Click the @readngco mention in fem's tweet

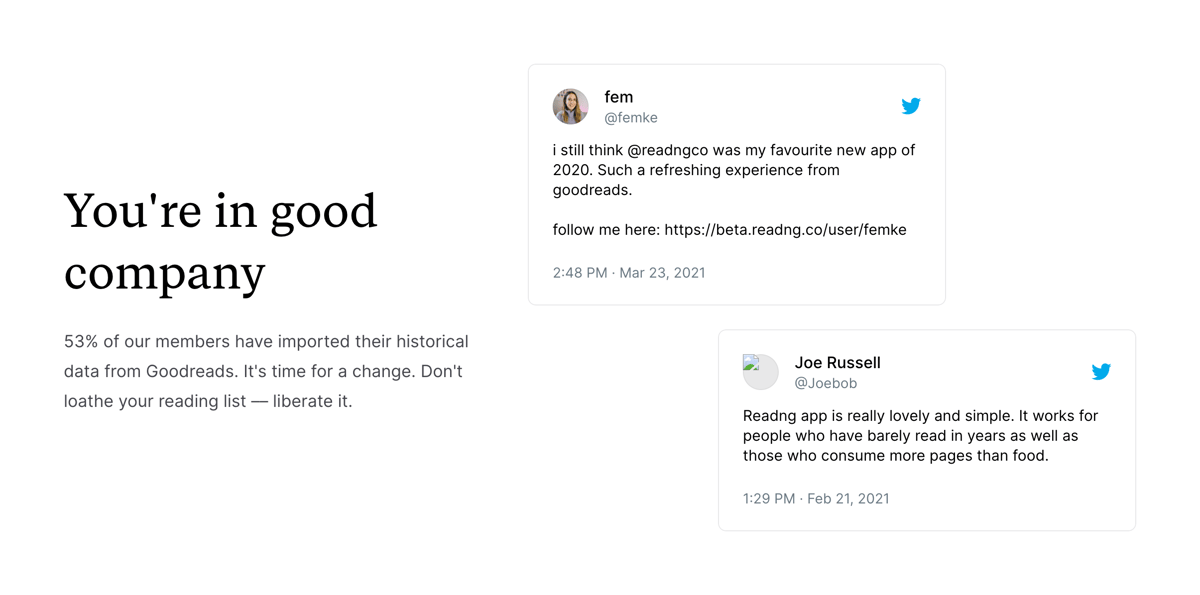668,150
